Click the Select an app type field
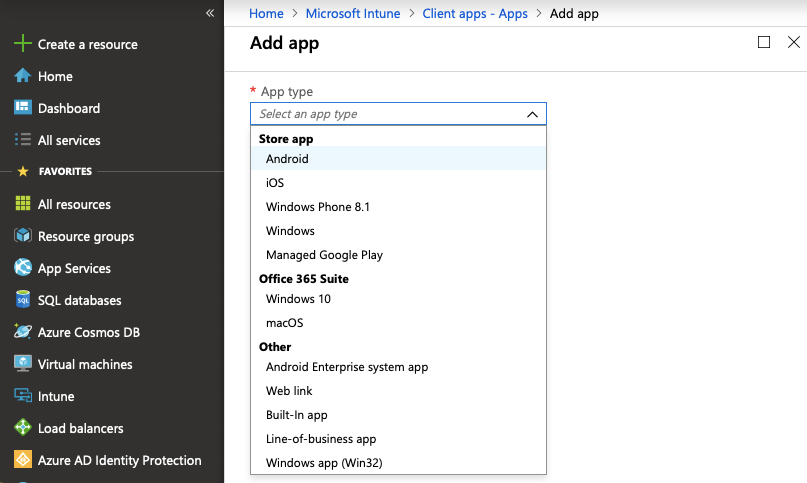Screen dimensions: 807x483 (398, 114)
